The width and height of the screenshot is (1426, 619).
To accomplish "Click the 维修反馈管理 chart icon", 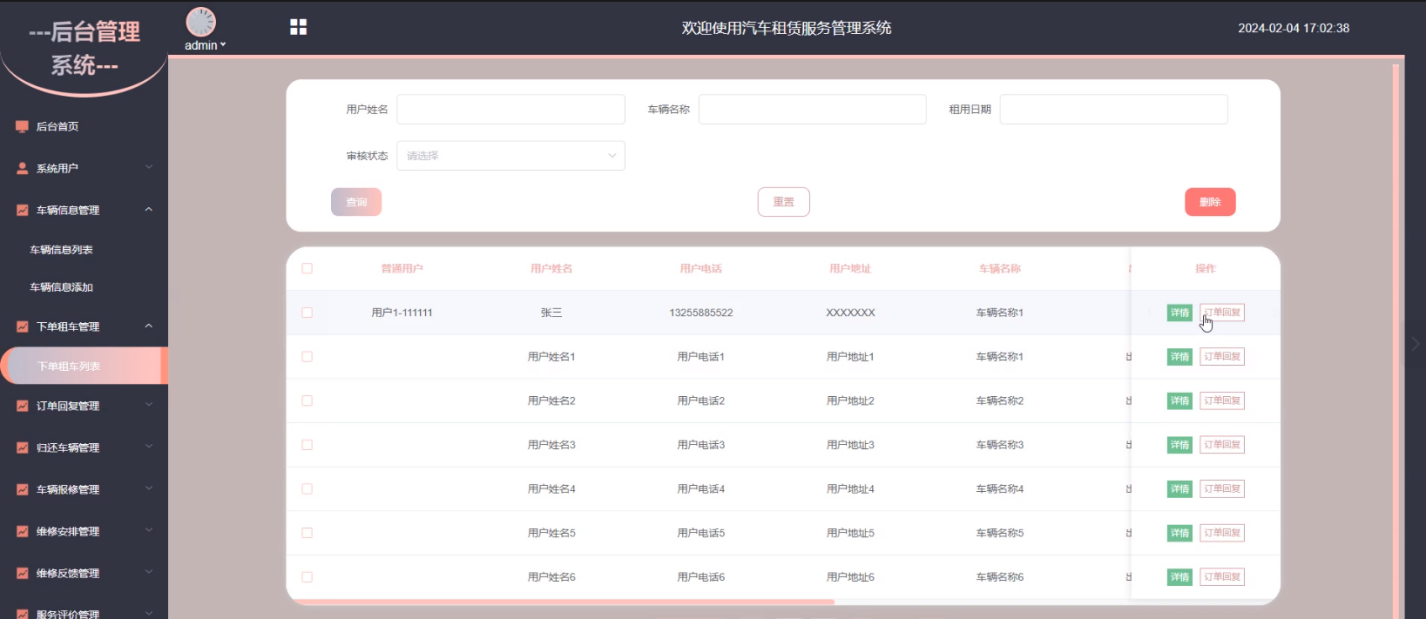I will click(22, 574).
